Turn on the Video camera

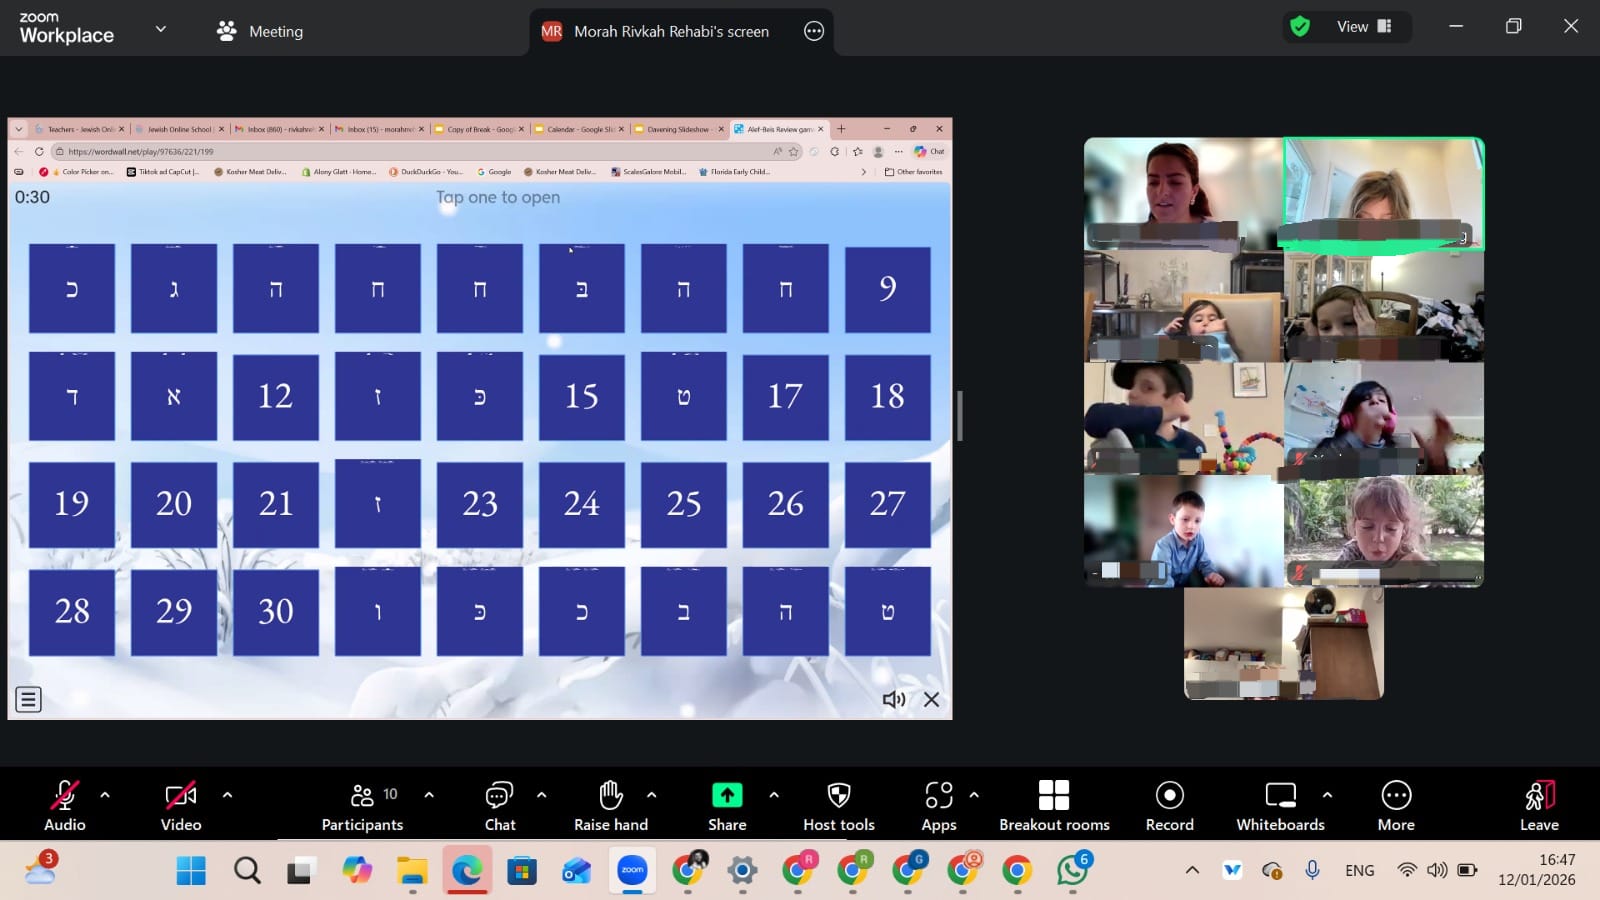coord(180,796)
